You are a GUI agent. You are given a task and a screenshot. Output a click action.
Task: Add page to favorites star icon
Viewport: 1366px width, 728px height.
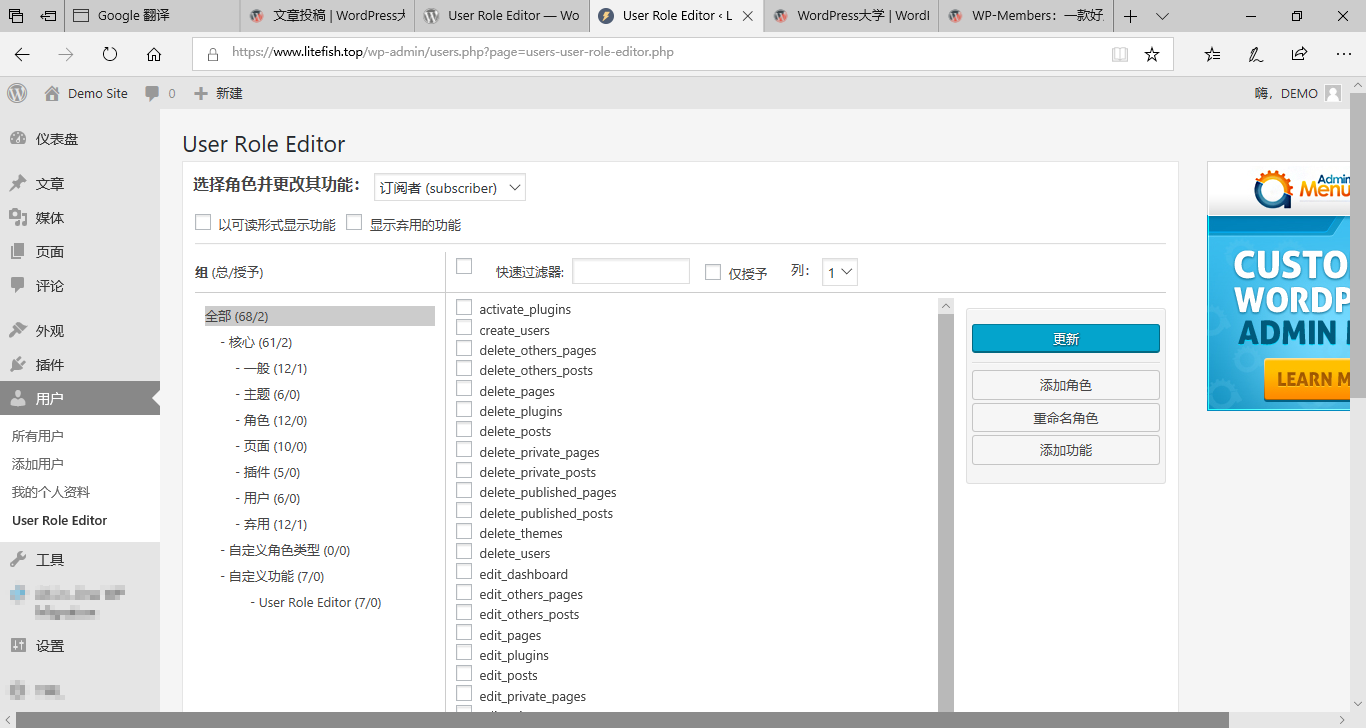point(1152,54)
